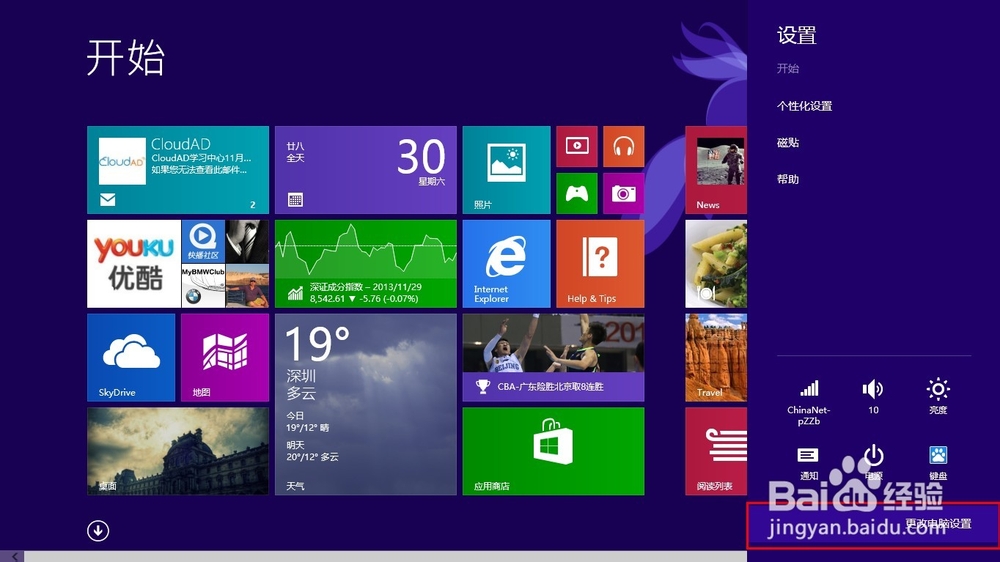
Task: Launch the Music headphones tile
Action: 624,146
